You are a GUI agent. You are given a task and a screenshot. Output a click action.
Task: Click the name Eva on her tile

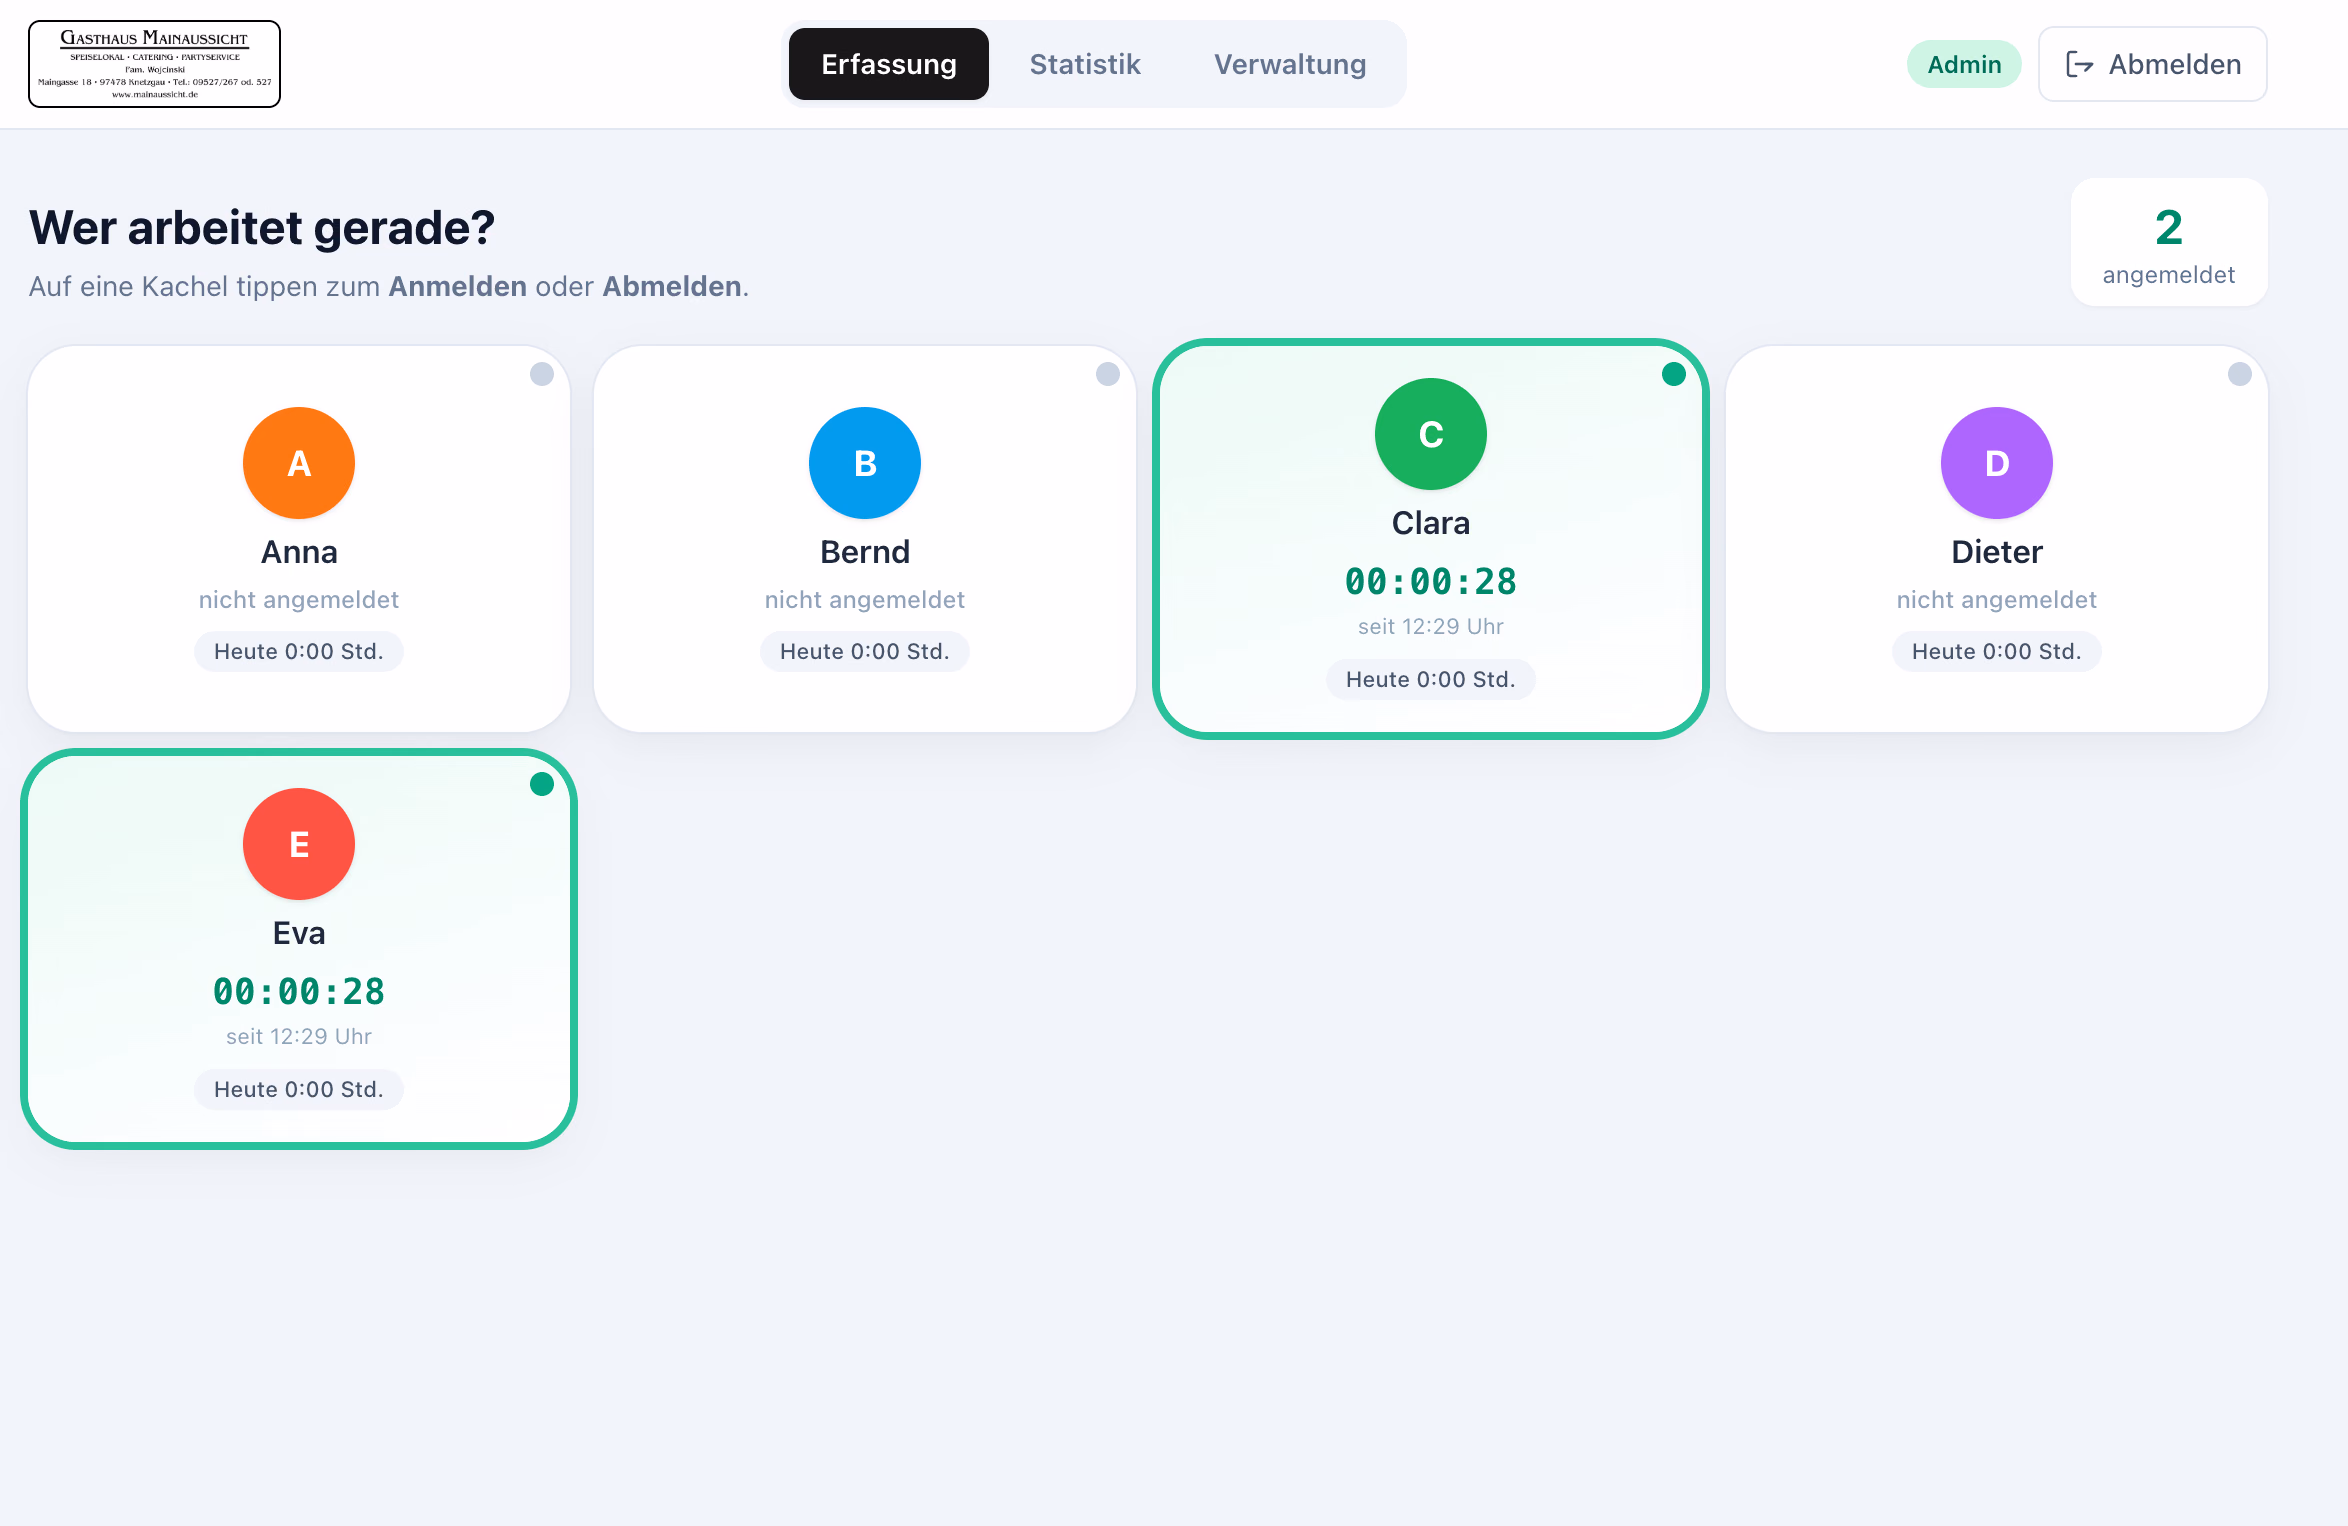pyautogui.click(x=299, y=933)
